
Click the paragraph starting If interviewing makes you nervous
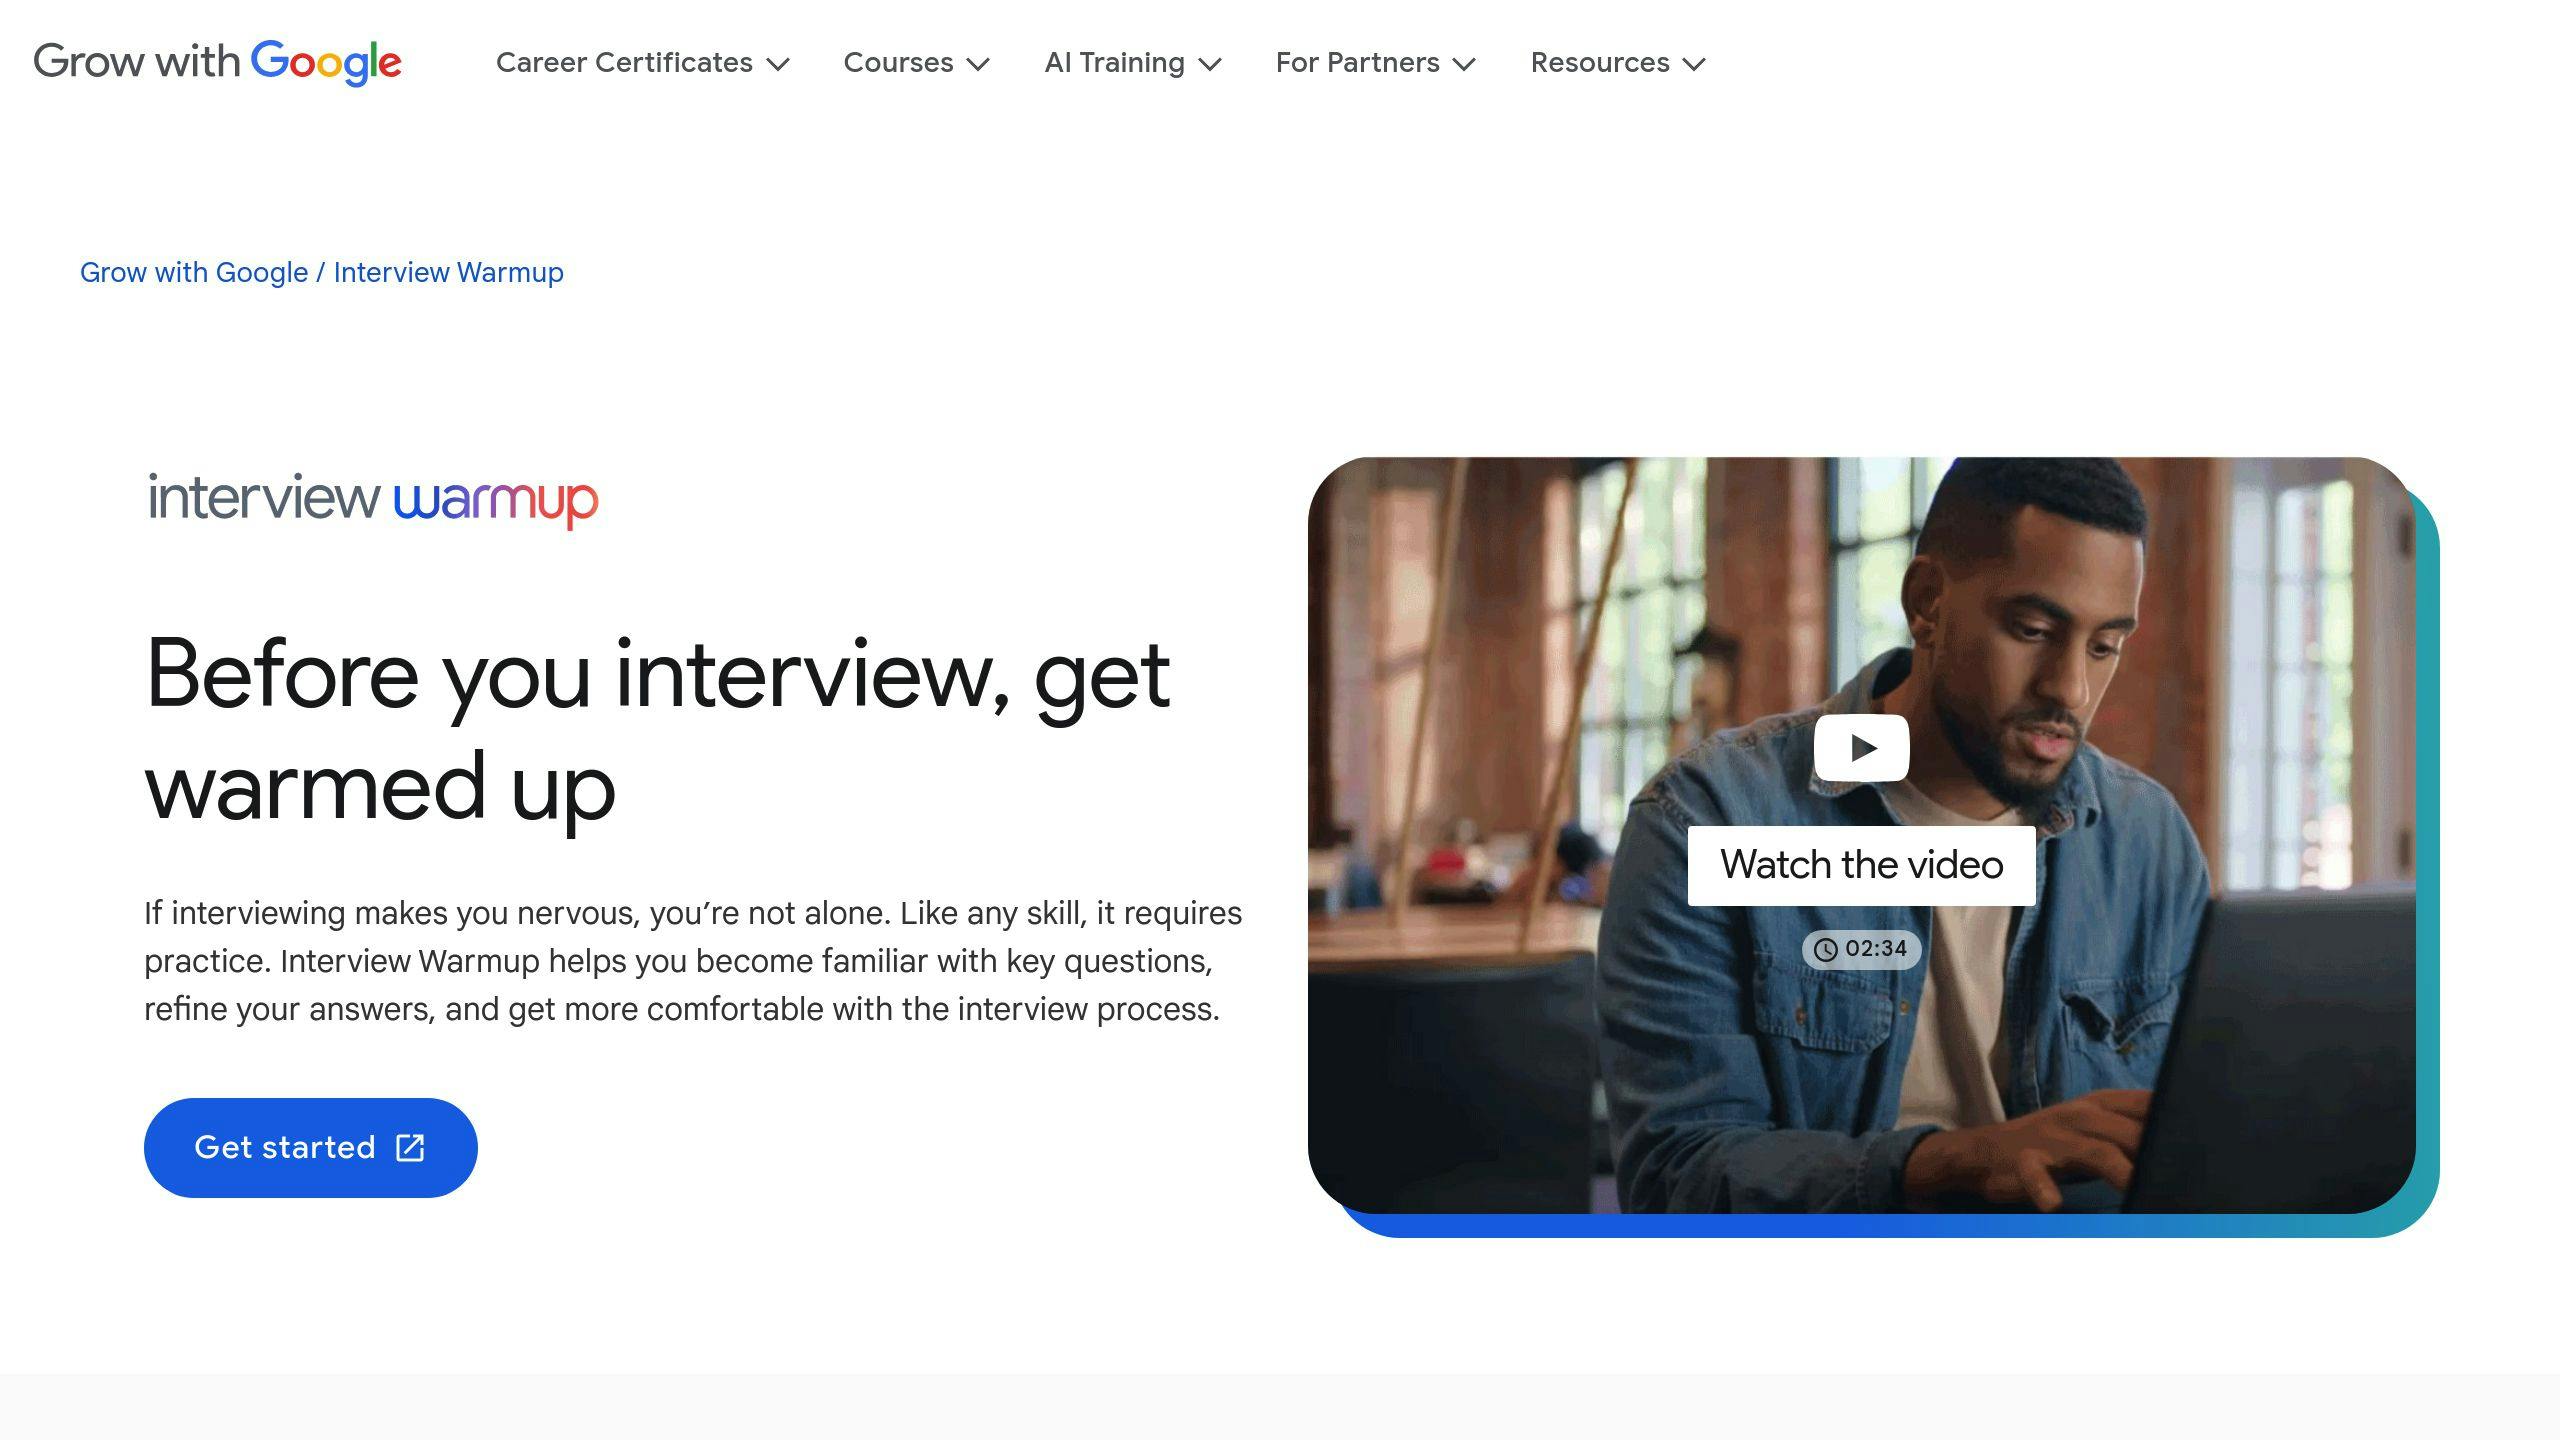click(x=693, y=961)
